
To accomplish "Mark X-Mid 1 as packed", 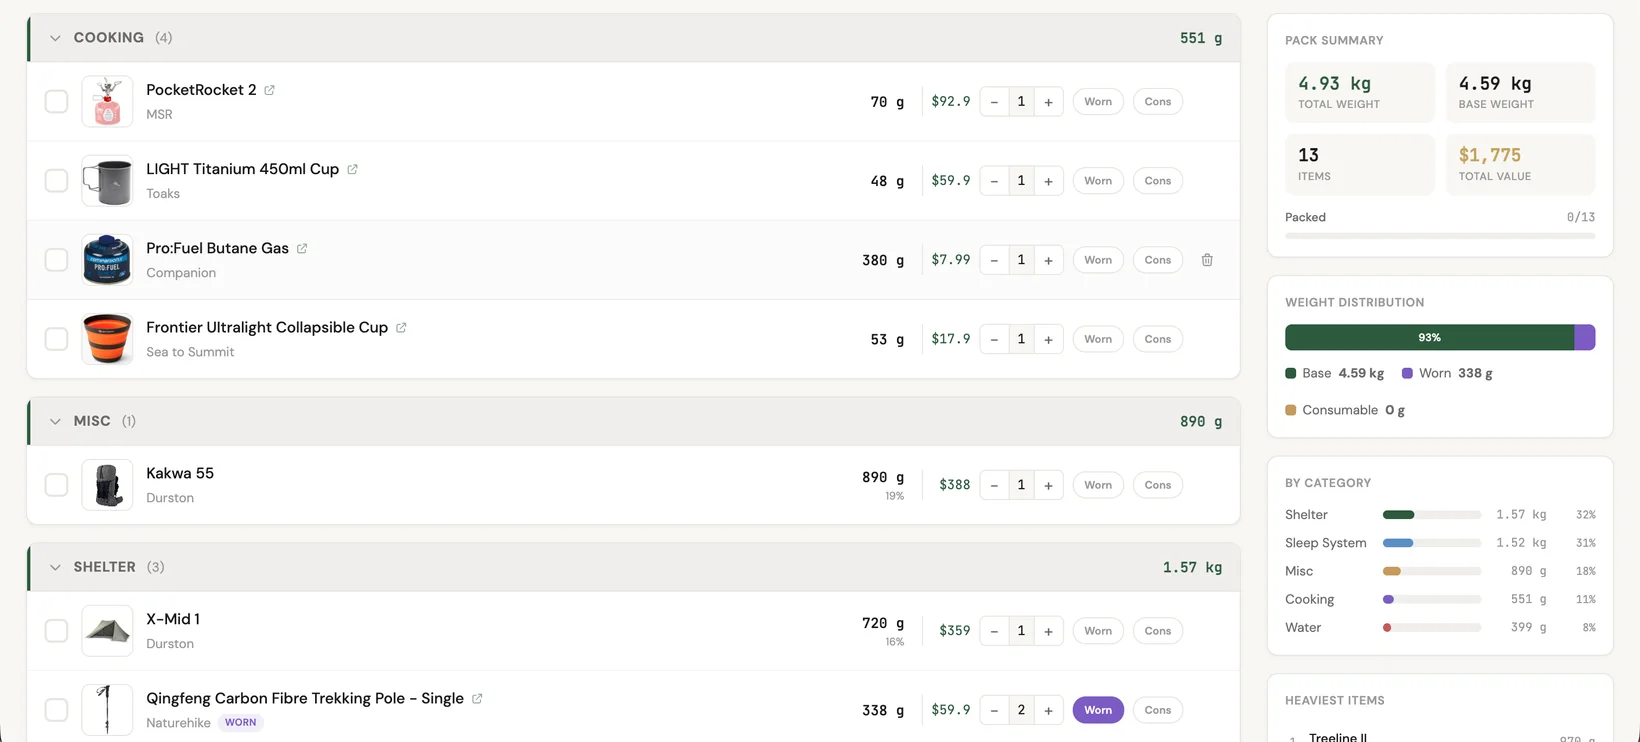I will 56,631.
